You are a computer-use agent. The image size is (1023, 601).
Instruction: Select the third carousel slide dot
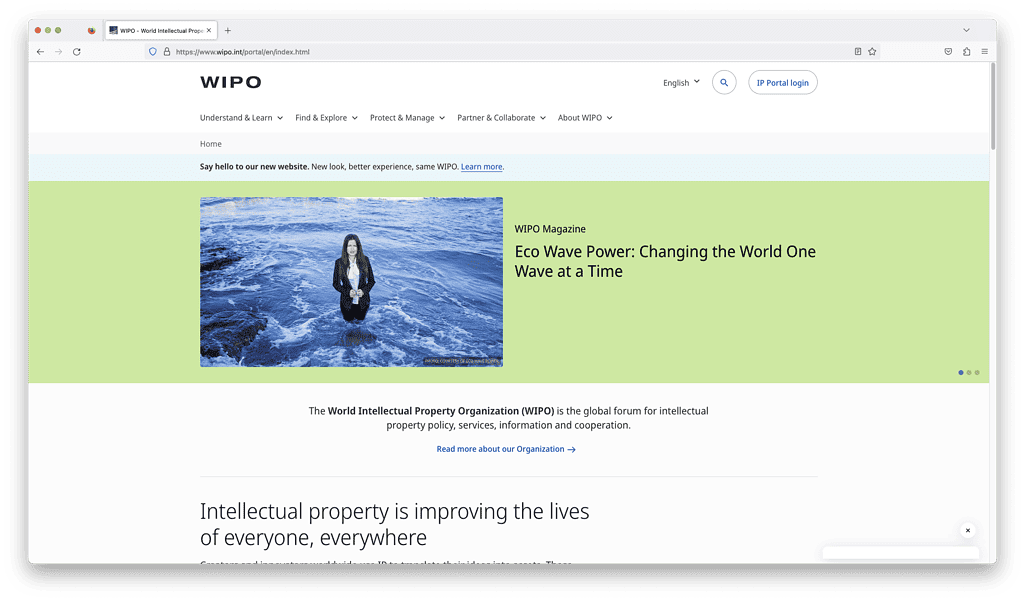pyautogui.click(x=977, y=373)
